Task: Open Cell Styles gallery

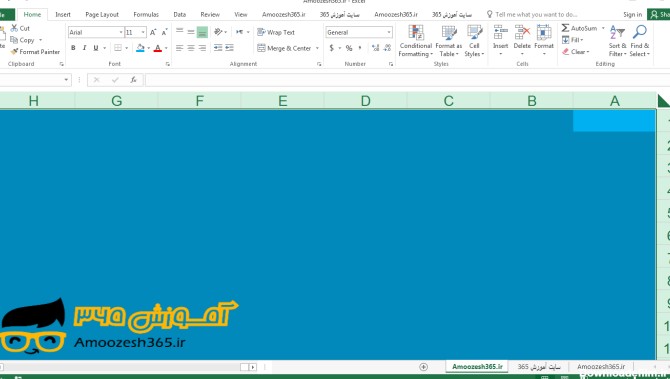Action: click(x=474, y=41)
